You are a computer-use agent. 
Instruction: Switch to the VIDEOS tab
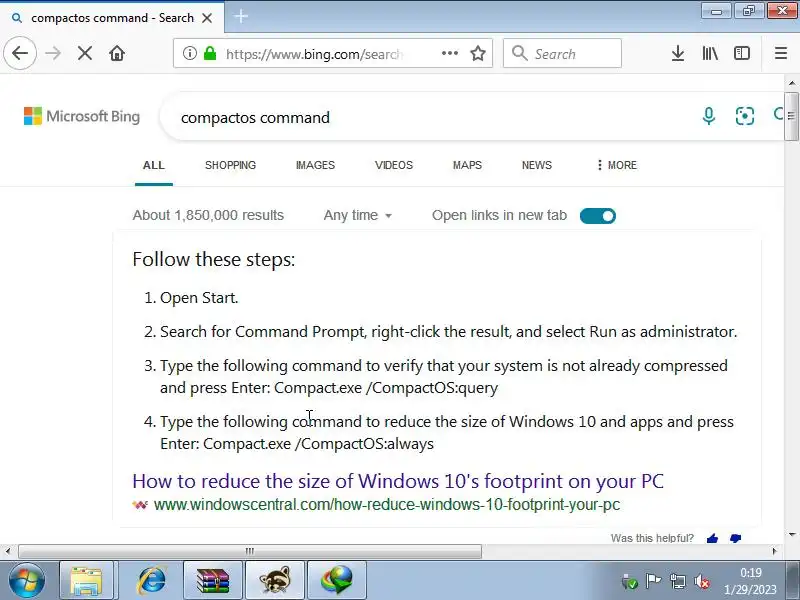coord(393,165)
